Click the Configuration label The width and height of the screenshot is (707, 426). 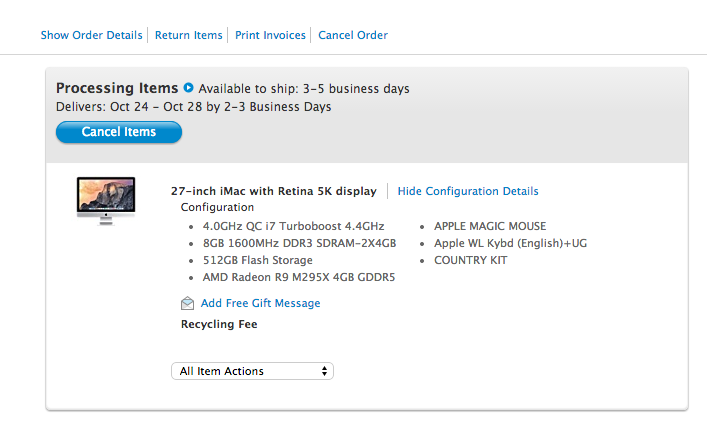coord(217,207)
